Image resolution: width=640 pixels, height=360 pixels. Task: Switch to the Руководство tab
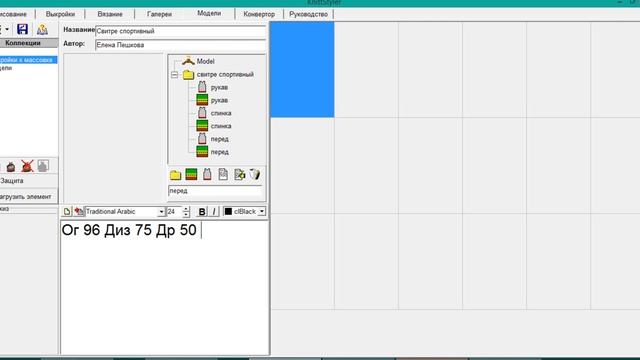309,14
